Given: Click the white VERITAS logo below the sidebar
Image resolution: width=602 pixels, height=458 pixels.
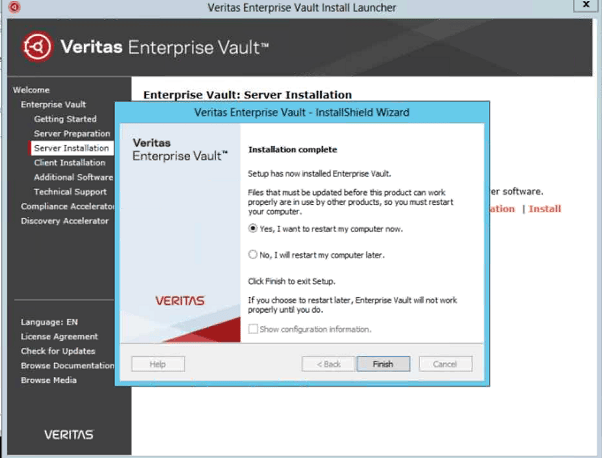Looking at the screenshot, I should point(69,435).
